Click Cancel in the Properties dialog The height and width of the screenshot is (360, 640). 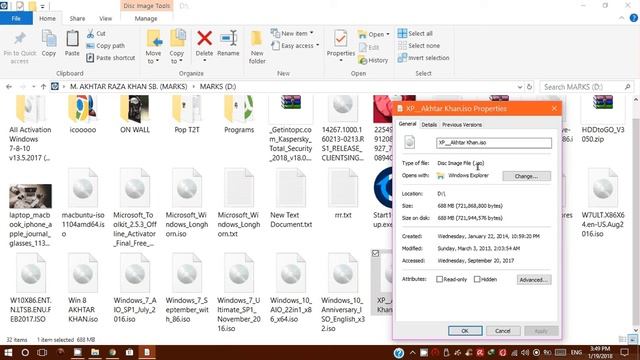(x=502, y=331)
